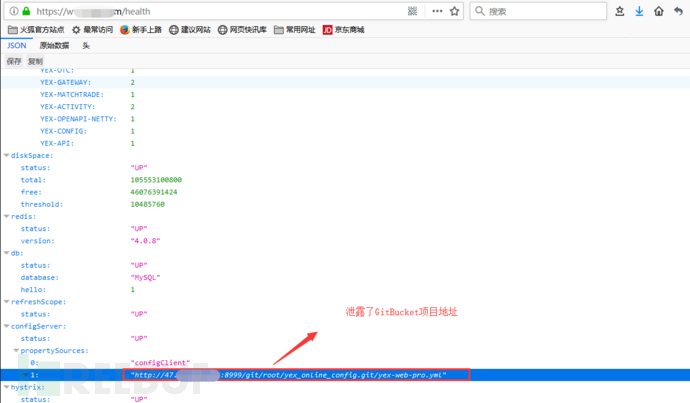Click the undo back arrow icon

coord(678,11)
